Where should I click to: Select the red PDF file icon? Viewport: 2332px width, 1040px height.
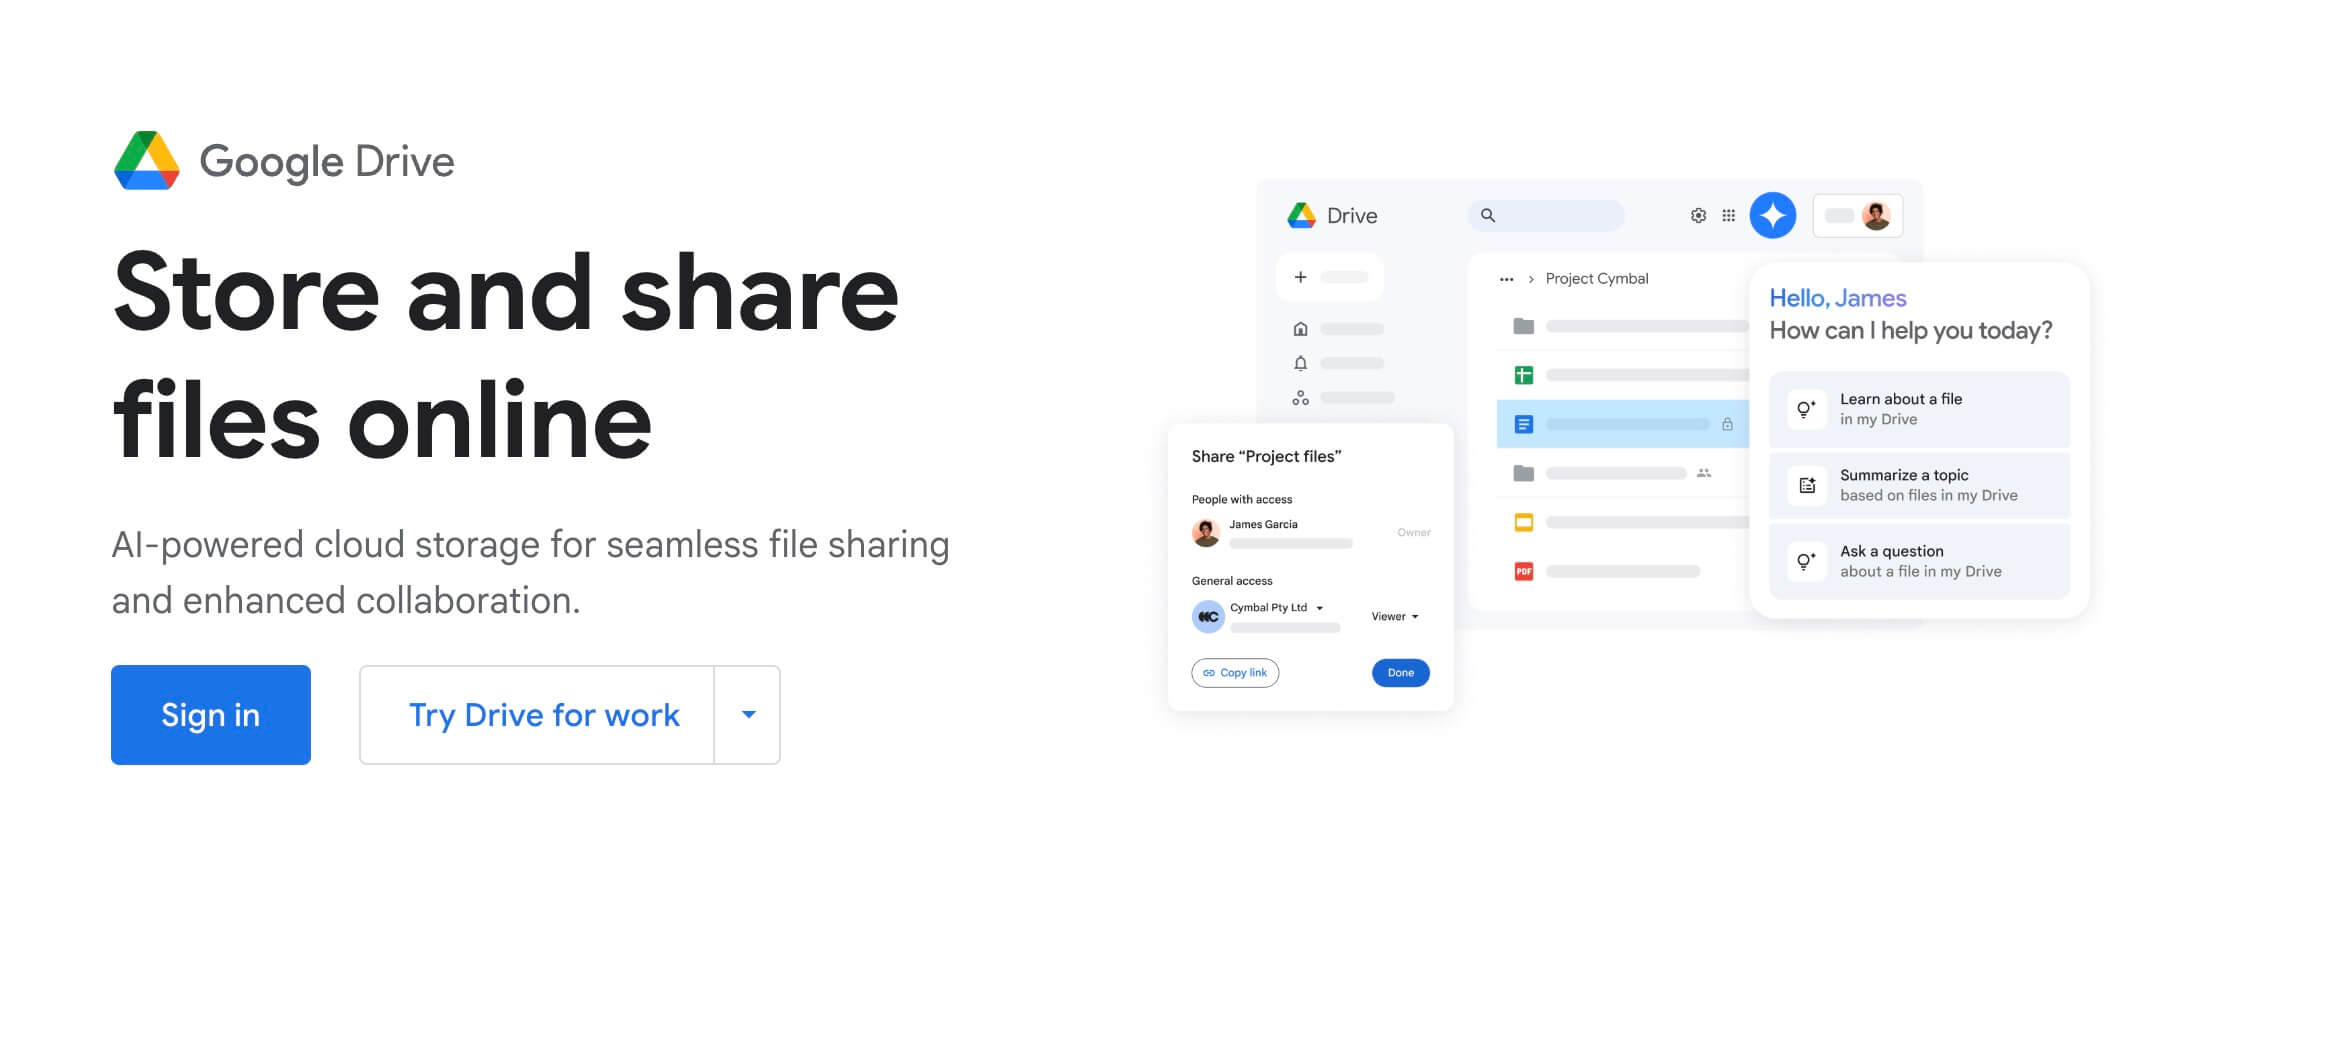(1523, 572)
